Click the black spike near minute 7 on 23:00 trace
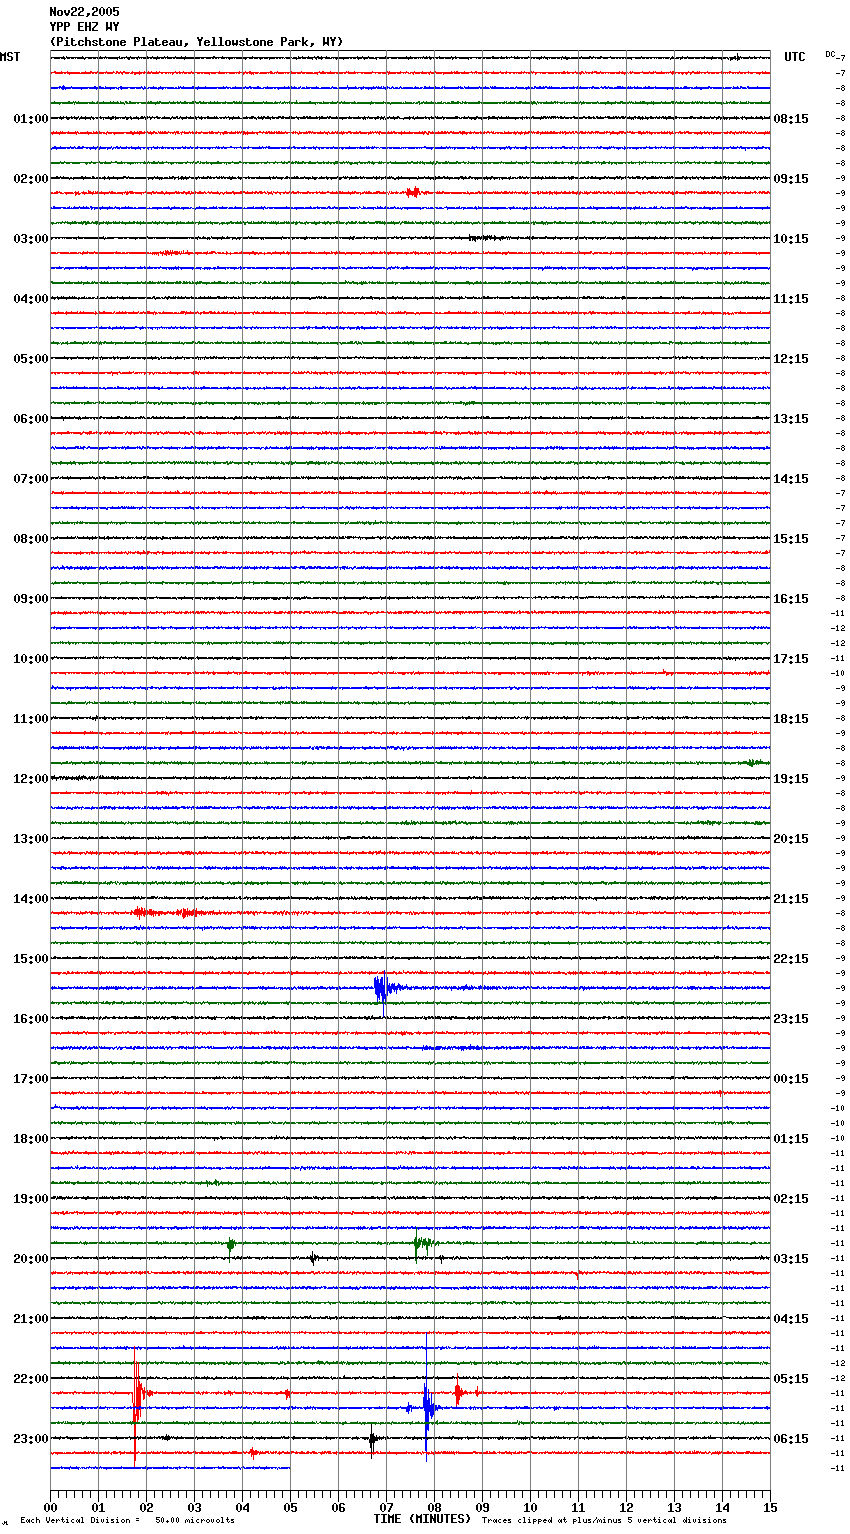 (372, 1440)
